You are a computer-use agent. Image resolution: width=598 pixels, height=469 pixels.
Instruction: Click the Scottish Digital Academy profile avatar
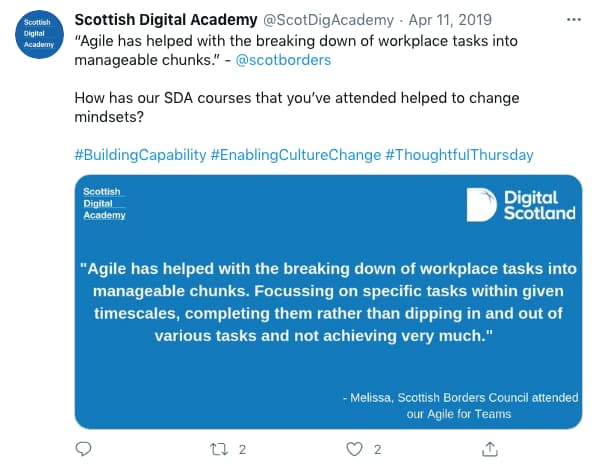pos(39,34)
